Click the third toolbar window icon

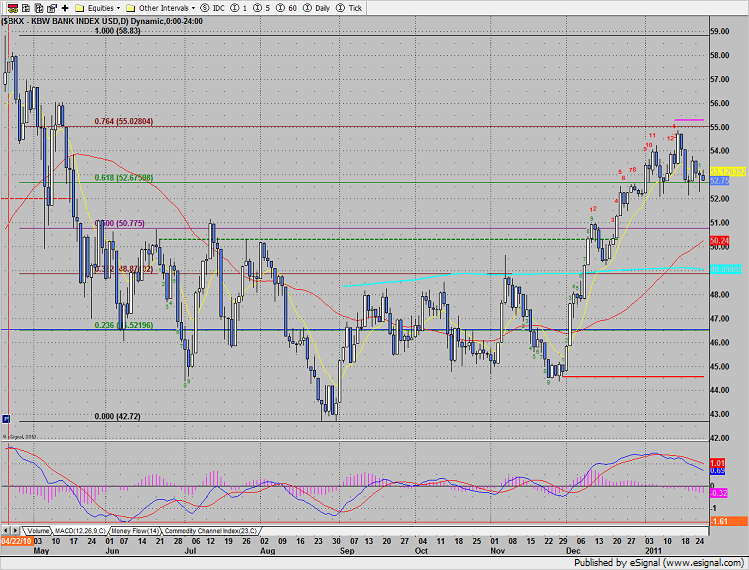37,7
